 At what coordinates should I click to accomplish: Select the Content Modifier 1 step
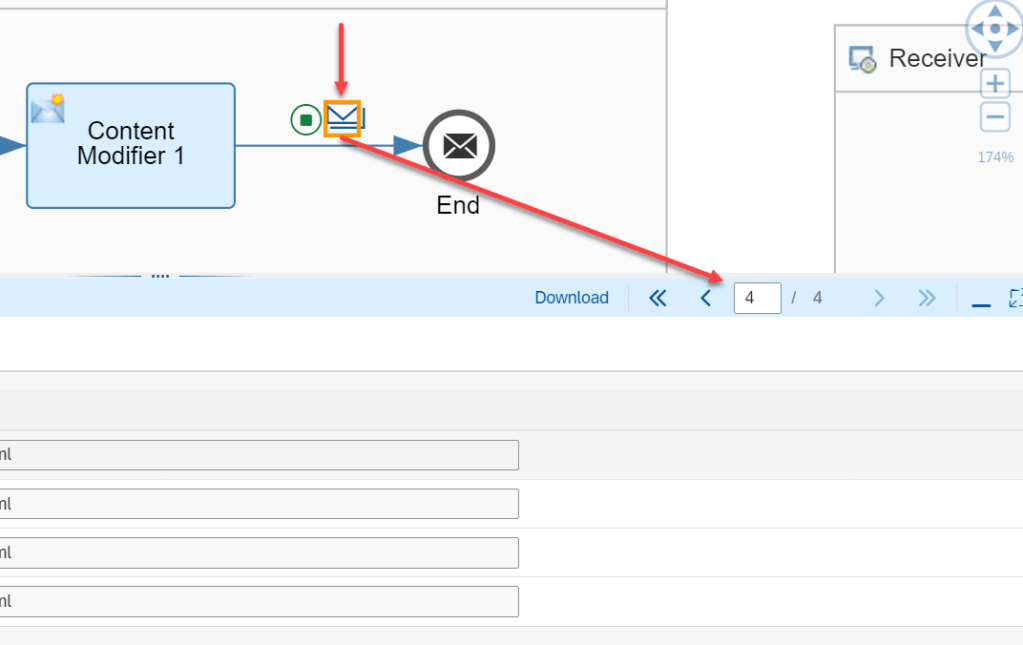tap(131, 146)
